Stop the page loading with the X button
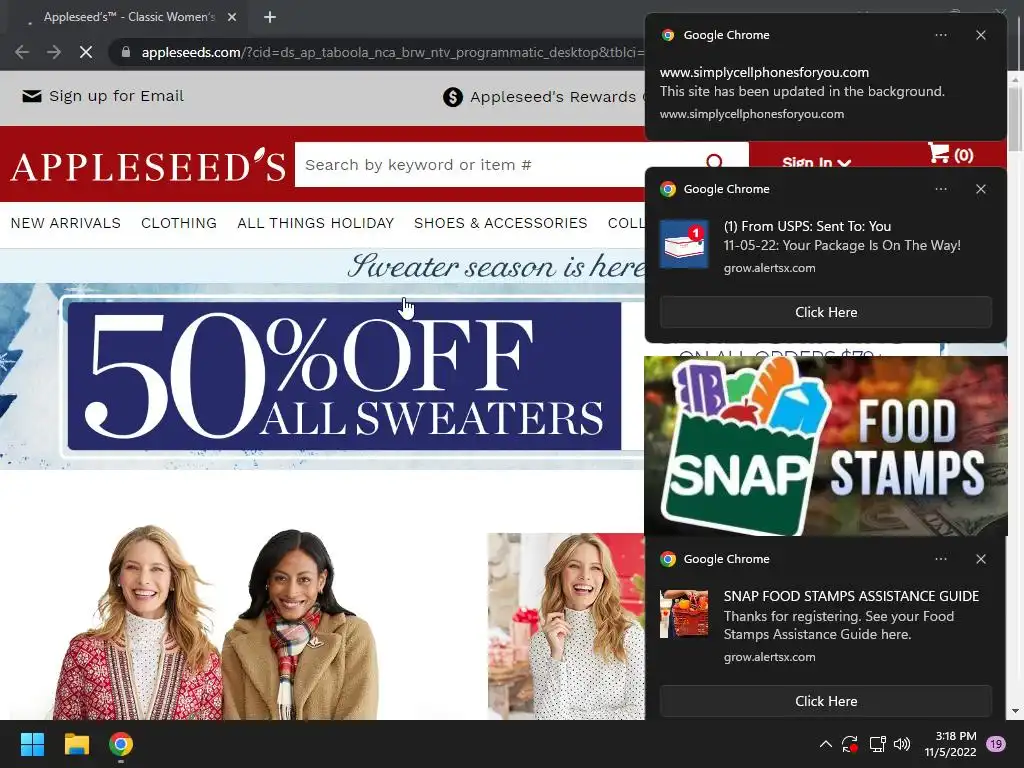Image resolution: width=1024 pixels, height=768 pixels. point(86,52)
